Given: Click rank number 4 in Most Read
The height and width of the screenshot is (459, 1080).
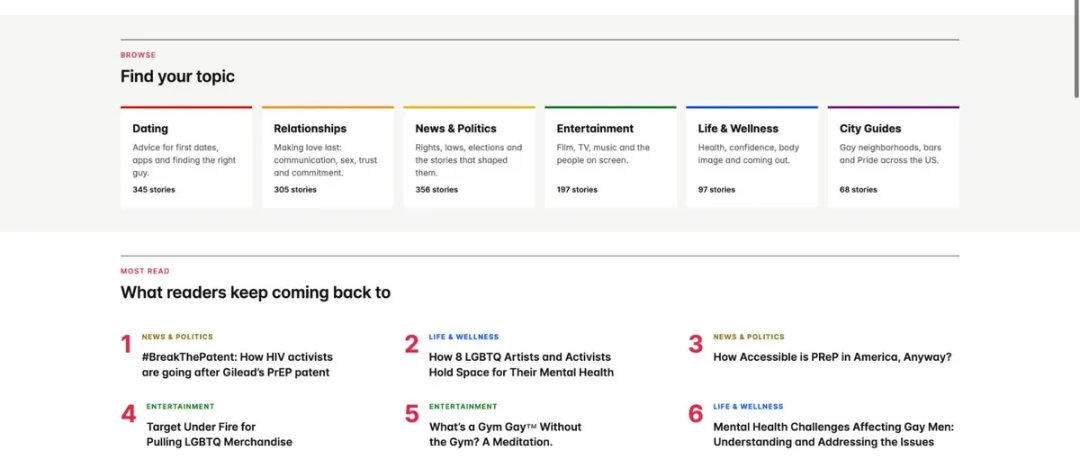Looking at the screenshot, I should pyautogui.click(x=129, y=414).
